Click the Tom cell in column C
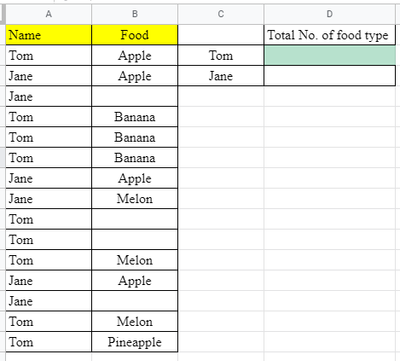The image size is (400, 361). point(221,55)
